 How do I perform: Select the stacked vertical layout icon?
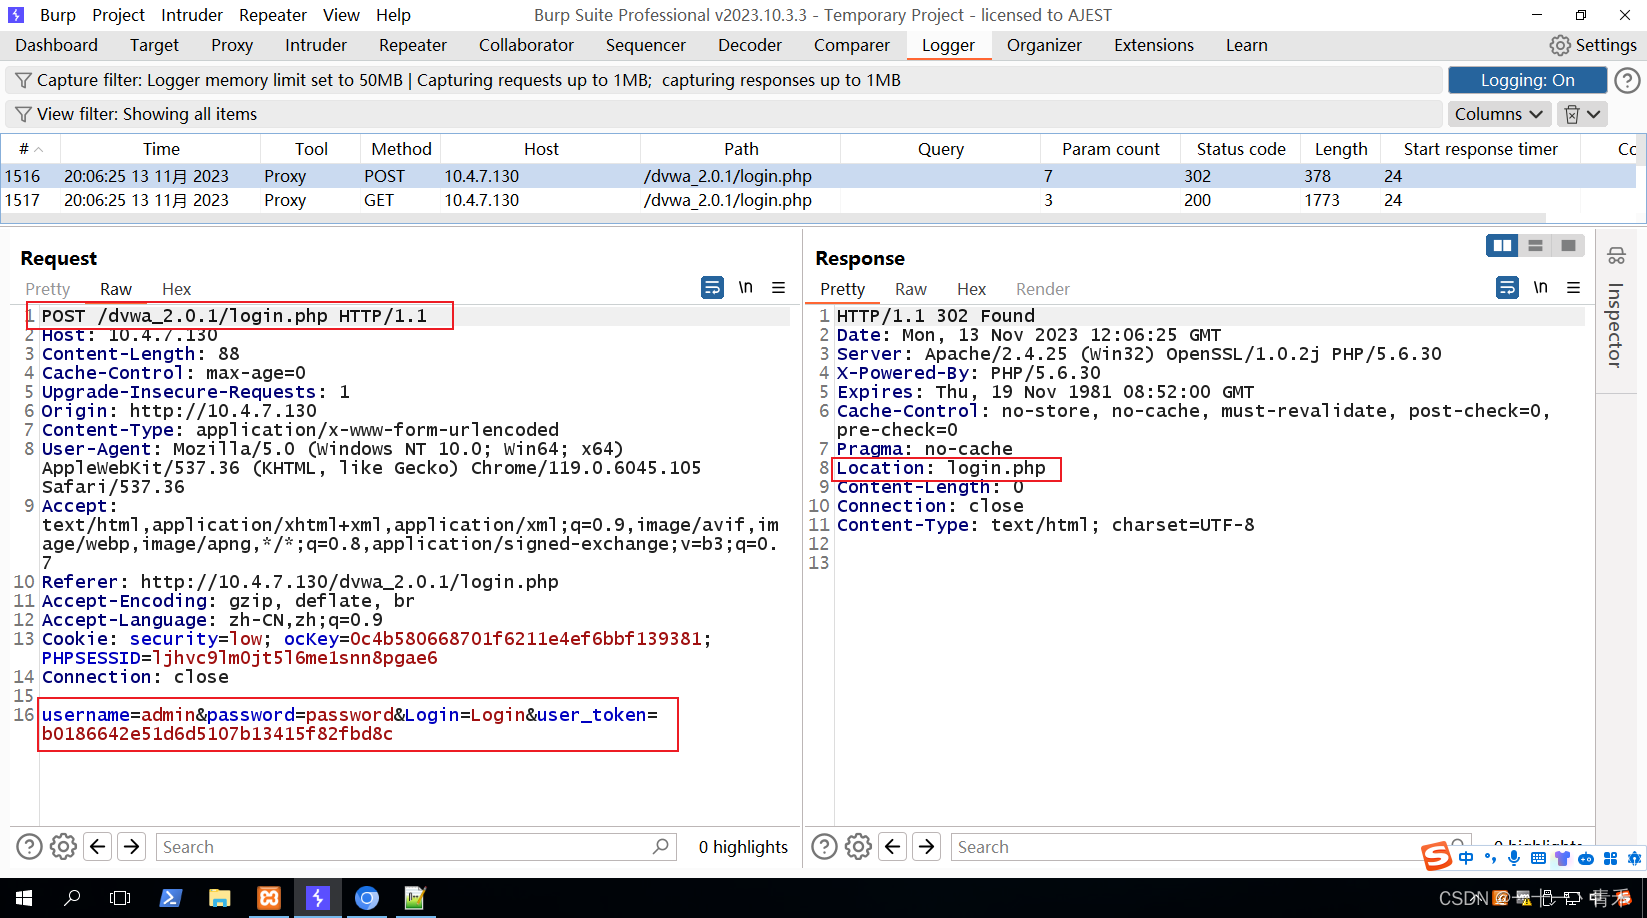[1535, 245]
